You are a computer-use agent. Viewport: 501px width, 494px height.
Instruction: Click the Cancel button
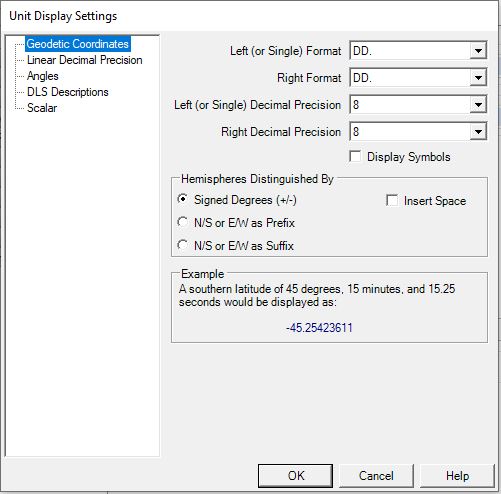[376, 476]
